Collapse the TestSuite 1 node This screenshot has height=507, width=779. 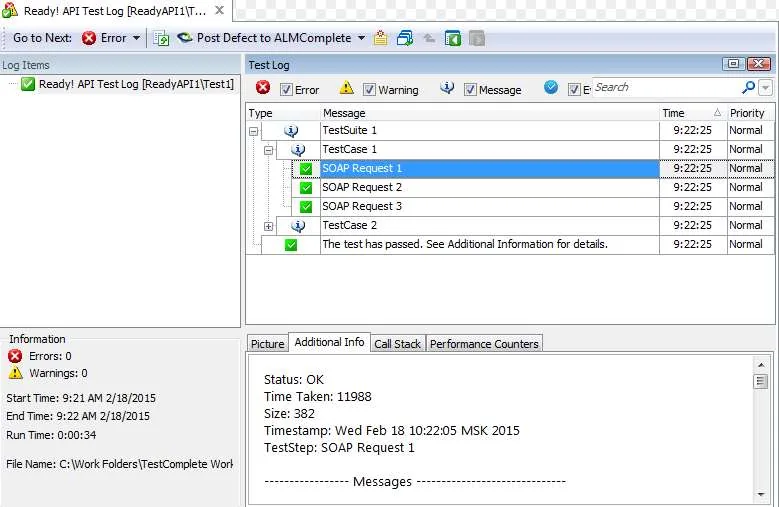click(254, 132)
